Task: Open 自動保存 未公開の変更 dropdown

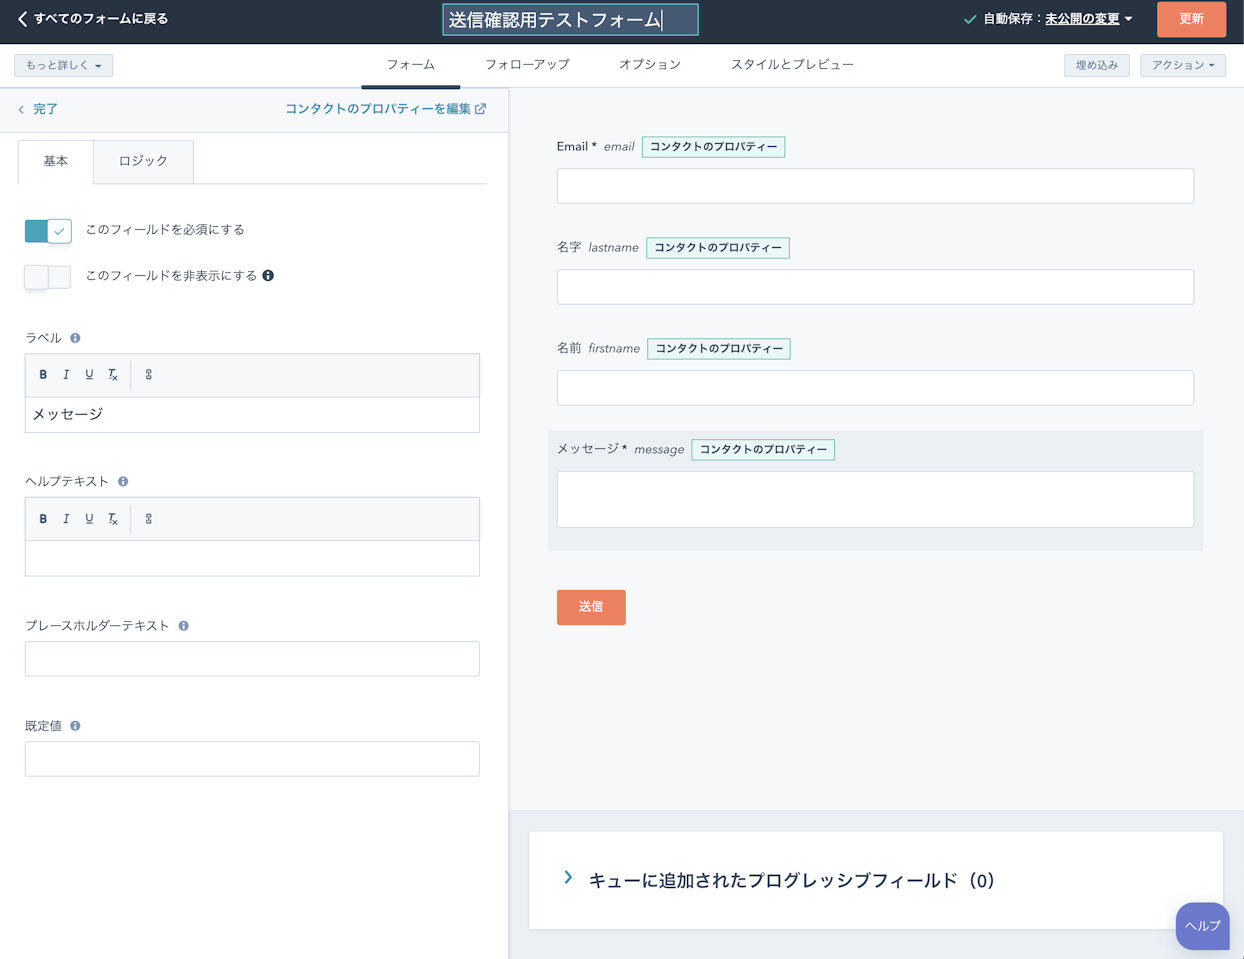Action: [x=1088, y=19]
